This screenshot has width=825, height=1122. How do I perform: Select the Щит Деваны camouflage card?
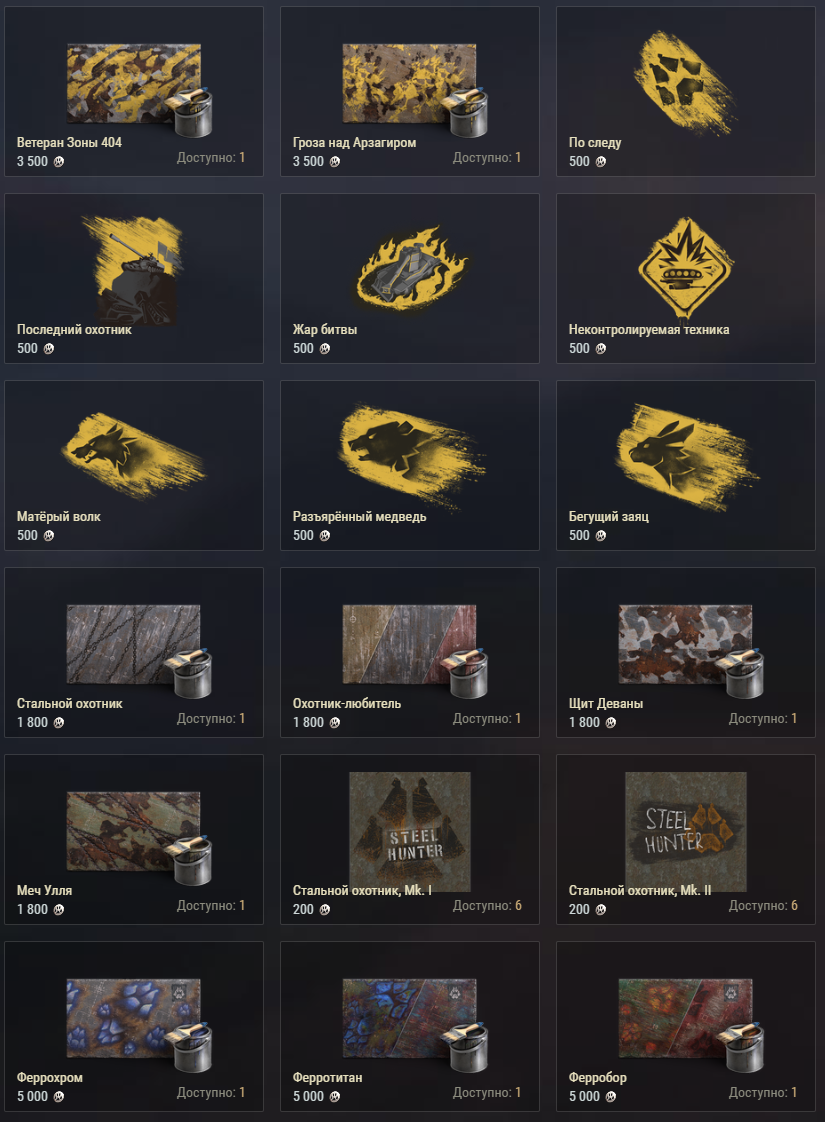point(685,653)
